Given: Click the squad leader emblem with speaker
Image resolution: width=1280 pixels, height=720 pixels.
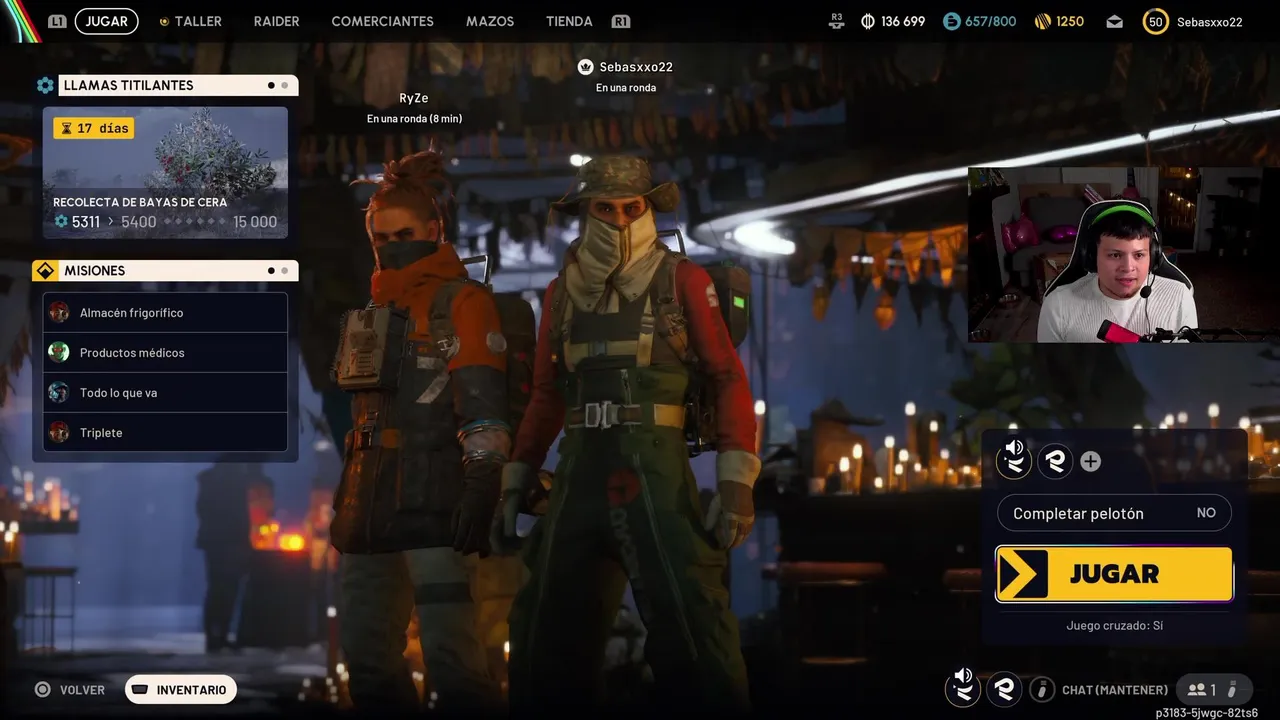Looking at the screenshot, I should coord(1014,459).
